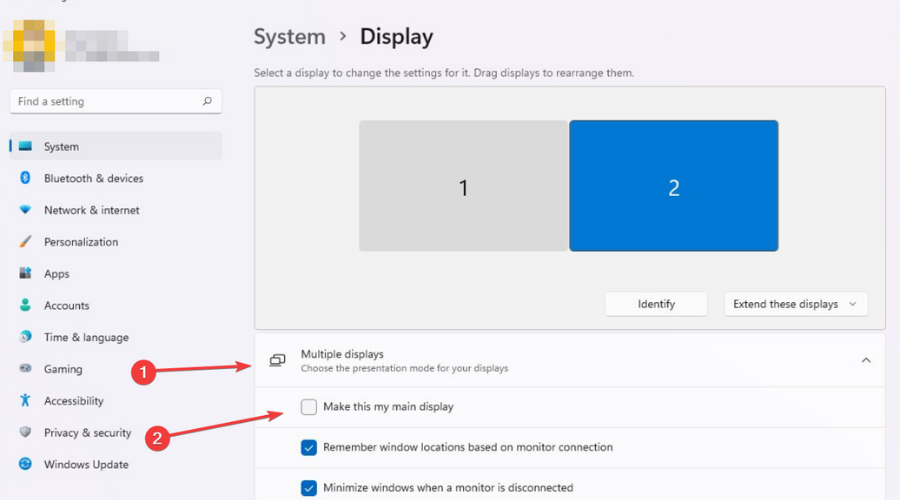Screen dimensions: 900x500
Task: Click the Network & internet wifi icon
Action: [25, 210]
